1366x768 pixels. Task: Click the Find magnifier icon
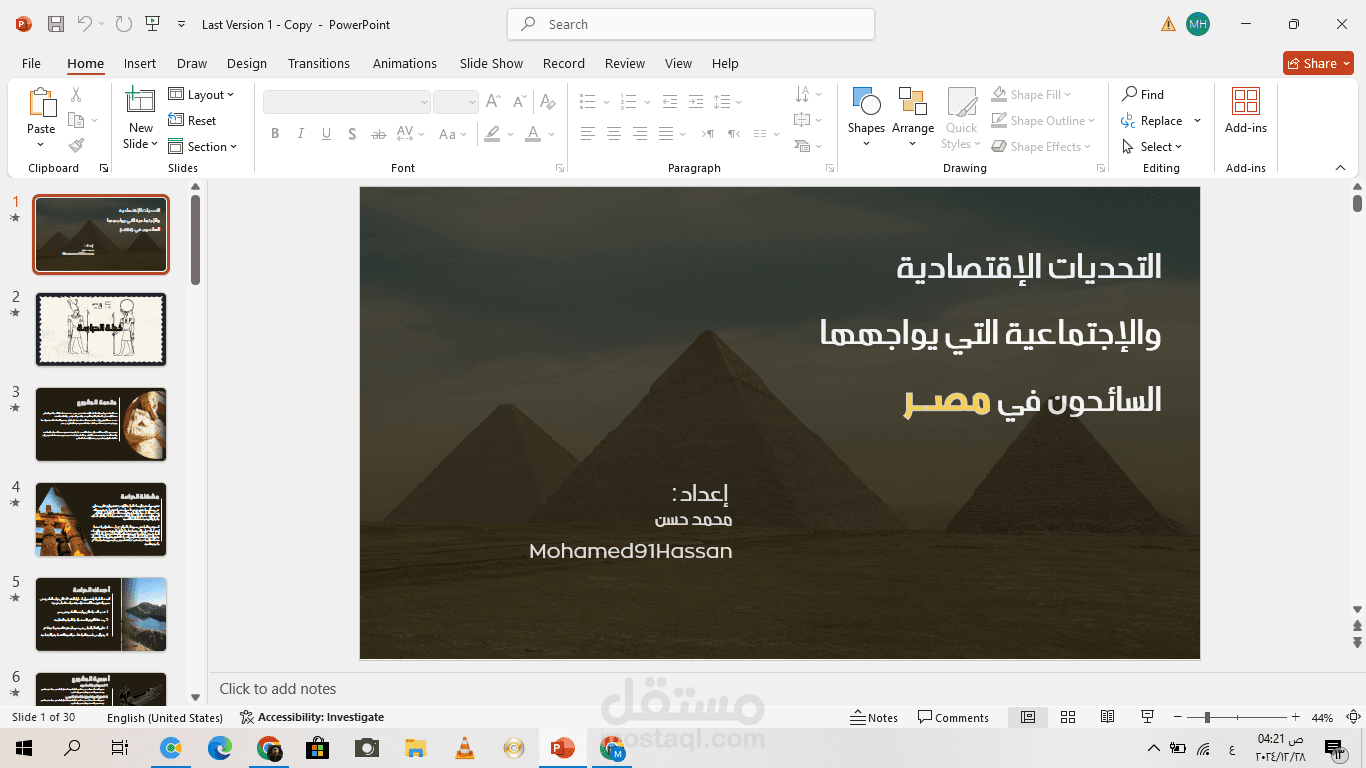coord(1130,94)
